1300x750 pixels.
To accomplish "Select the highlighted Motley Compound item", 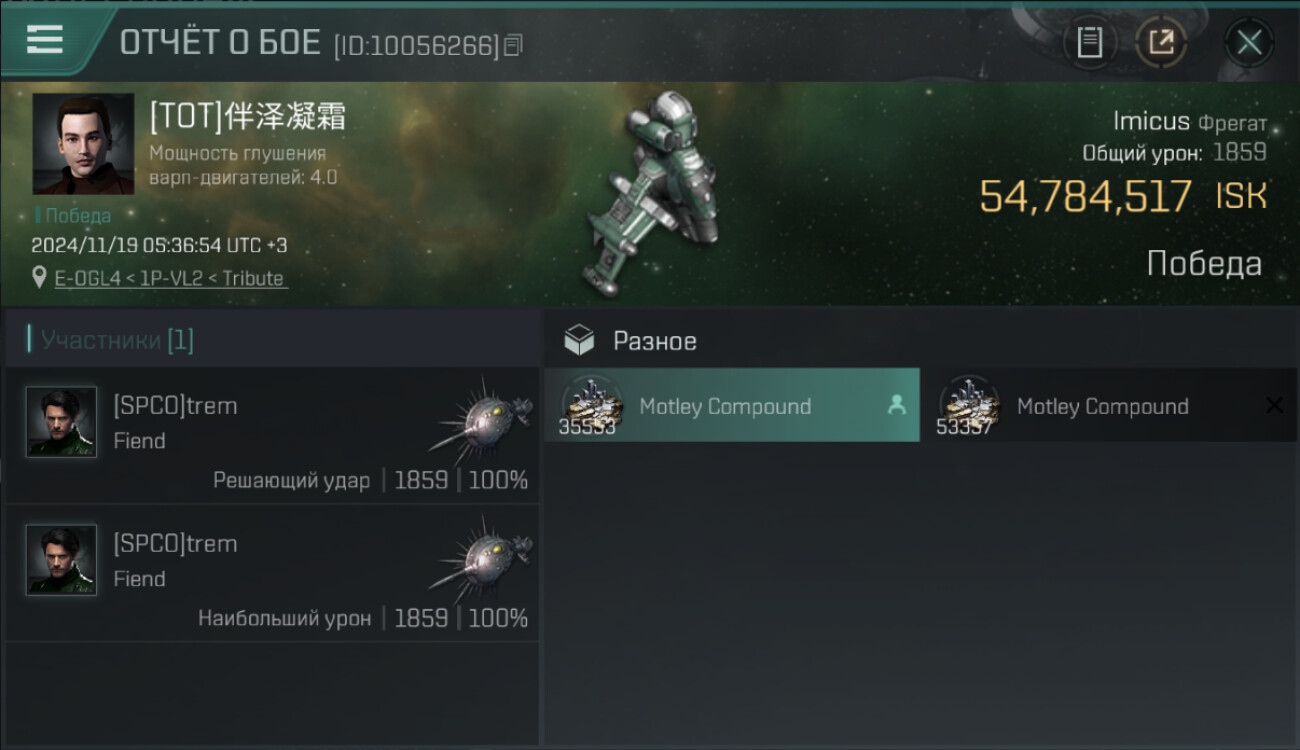I will click(732, 405).
